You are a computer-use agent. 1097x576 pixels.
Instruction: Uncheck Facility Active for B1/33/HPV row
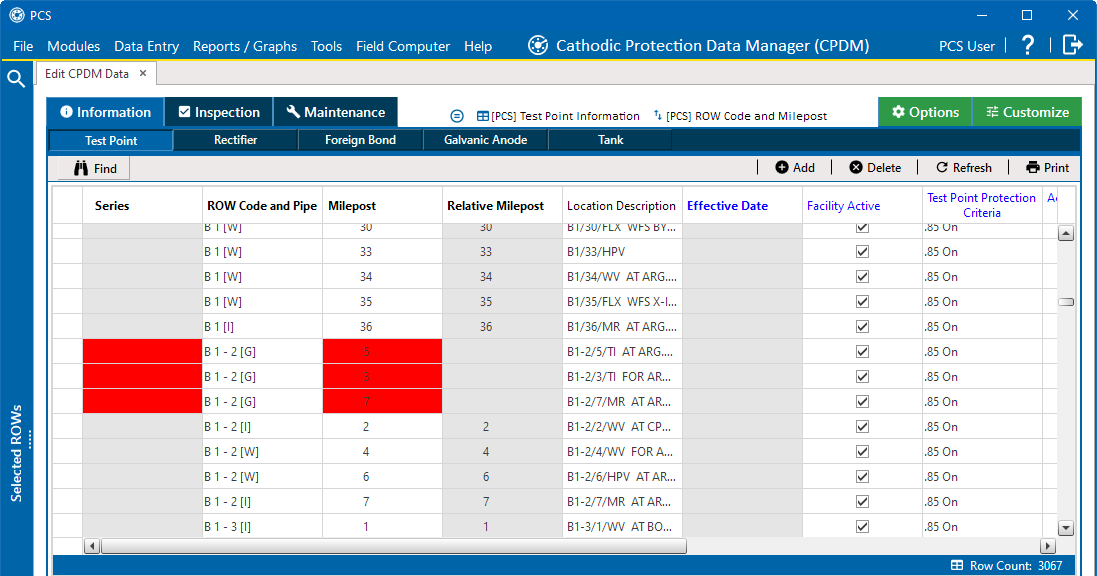pyautogui.click(x=862, y=252)
